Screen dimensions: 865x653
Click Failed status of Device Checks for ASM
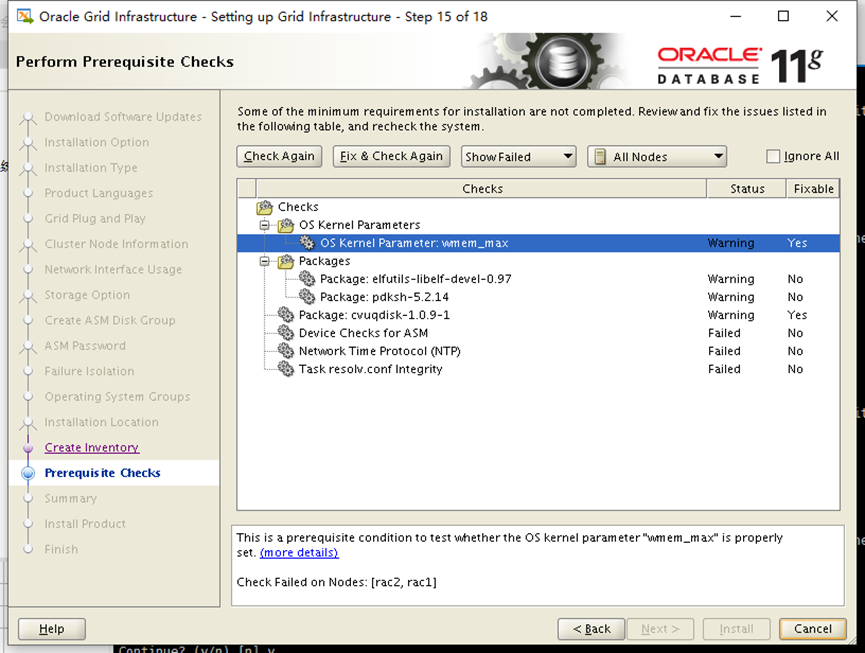click(x=724, y=333)
